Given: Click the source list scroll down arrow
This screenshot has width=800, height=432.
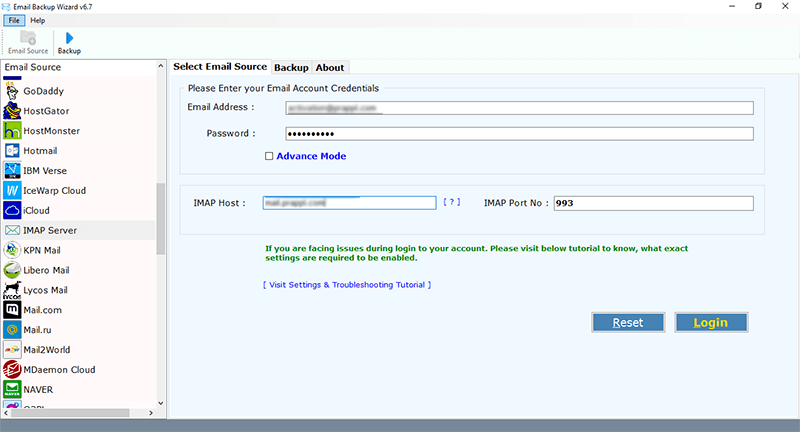Looking at the screenshot, I should pyautogui.click(x=161, y=403).
